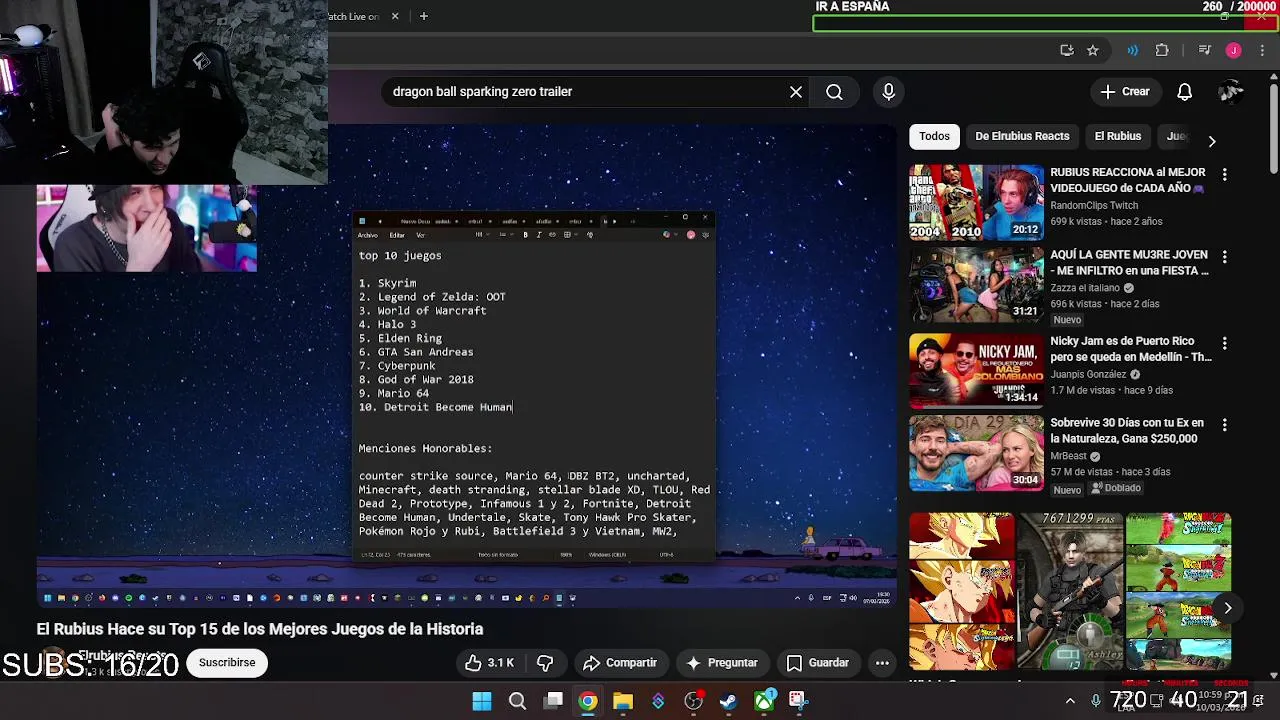1280x720 pixels.
Task: Open Task View on the taskbar
Action: 553,701
